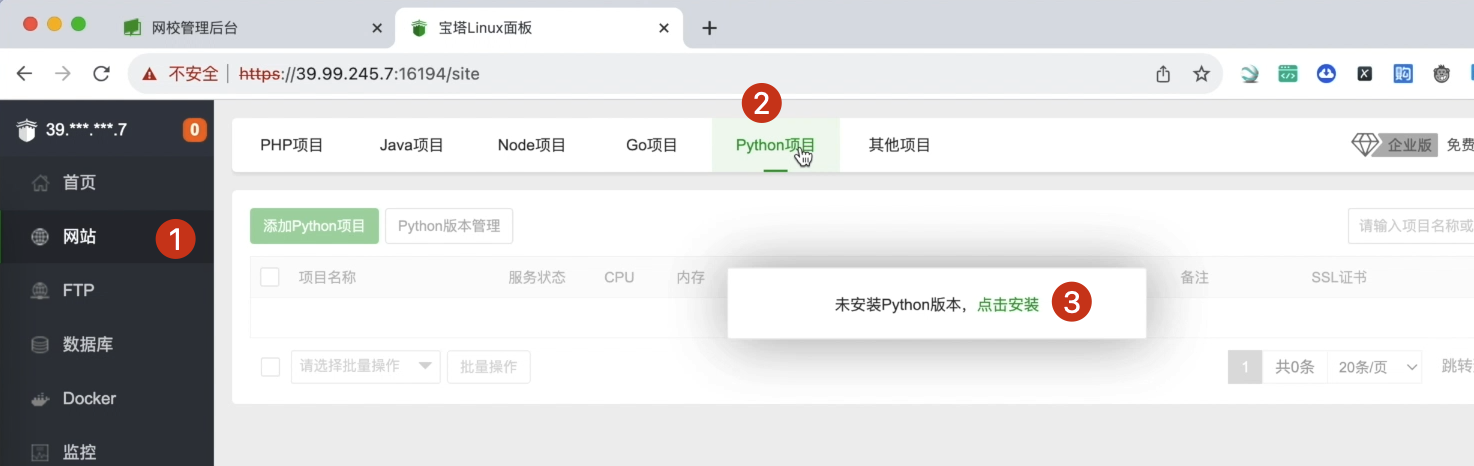1474x466 pixels.
Task: Switch to the 其他项目 tab
Action: [x=900, y=145]
